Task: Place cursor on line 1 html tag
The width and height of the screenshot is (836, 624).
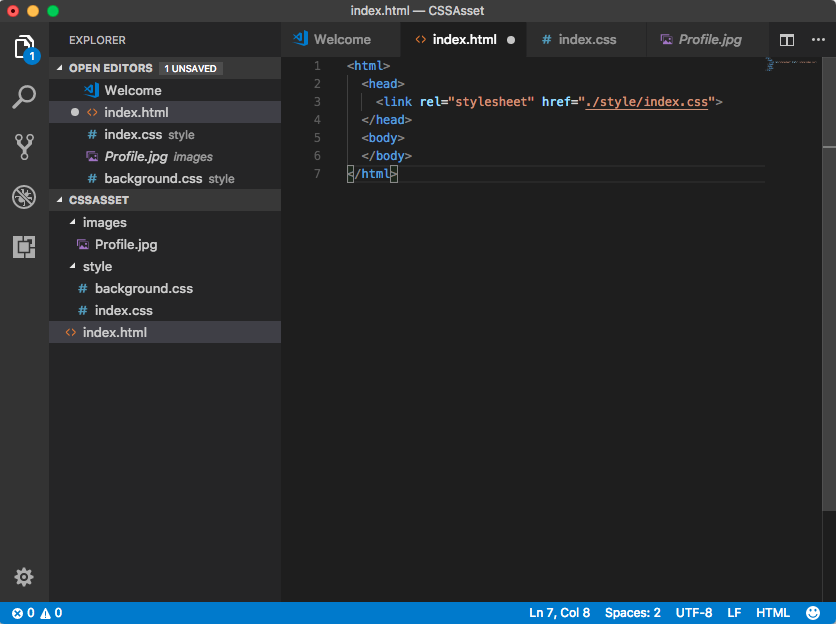Action: (368, 66)
